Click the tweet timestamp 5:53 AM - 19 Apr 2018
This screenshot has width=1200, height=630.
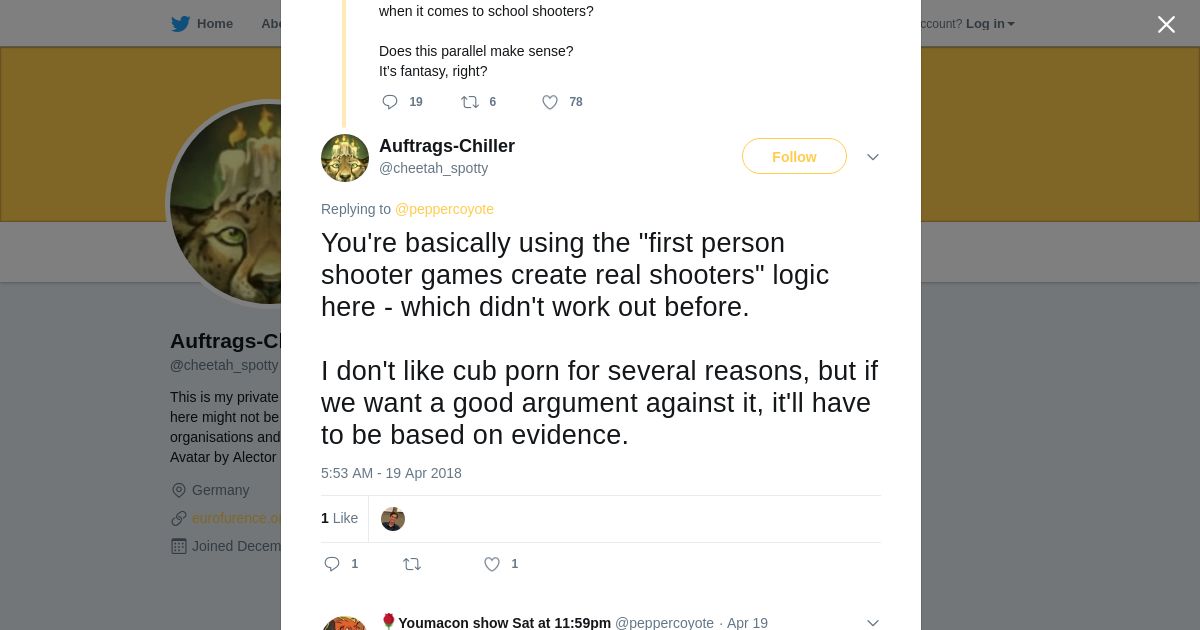pyautogui.click(x=391, y=473)
